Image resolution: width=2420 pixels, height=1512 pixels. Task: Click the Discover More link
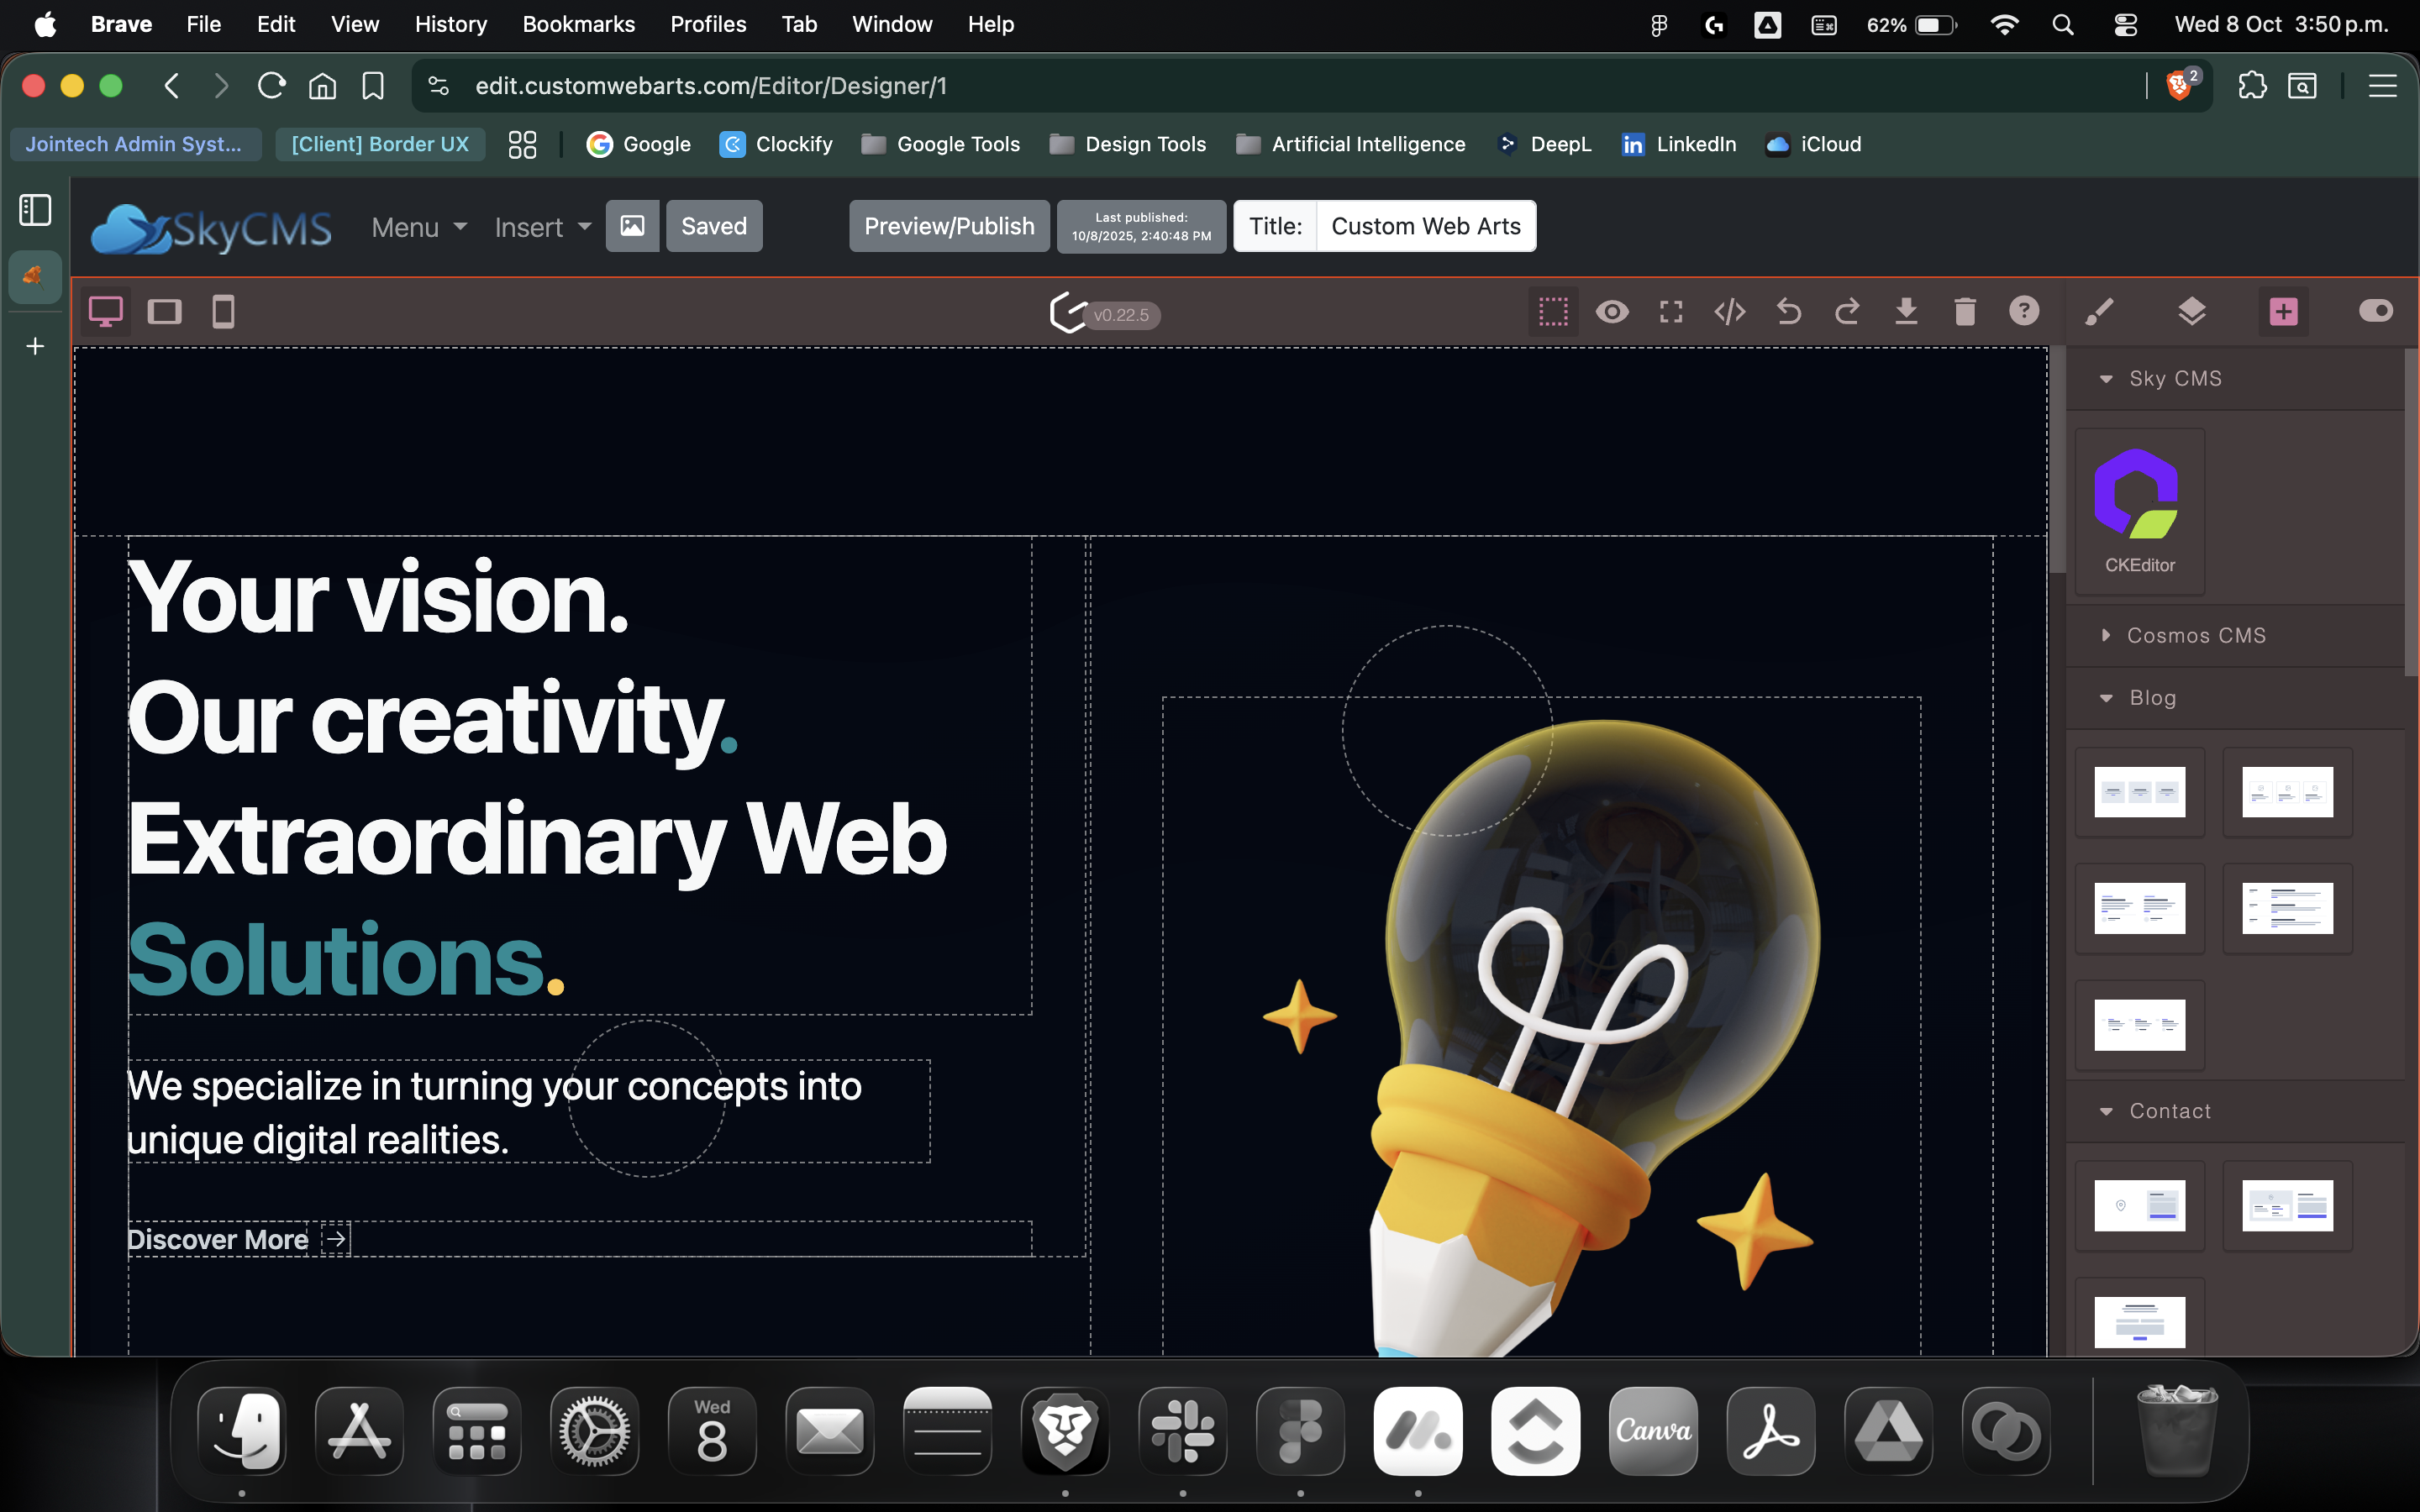(218, 1239)
